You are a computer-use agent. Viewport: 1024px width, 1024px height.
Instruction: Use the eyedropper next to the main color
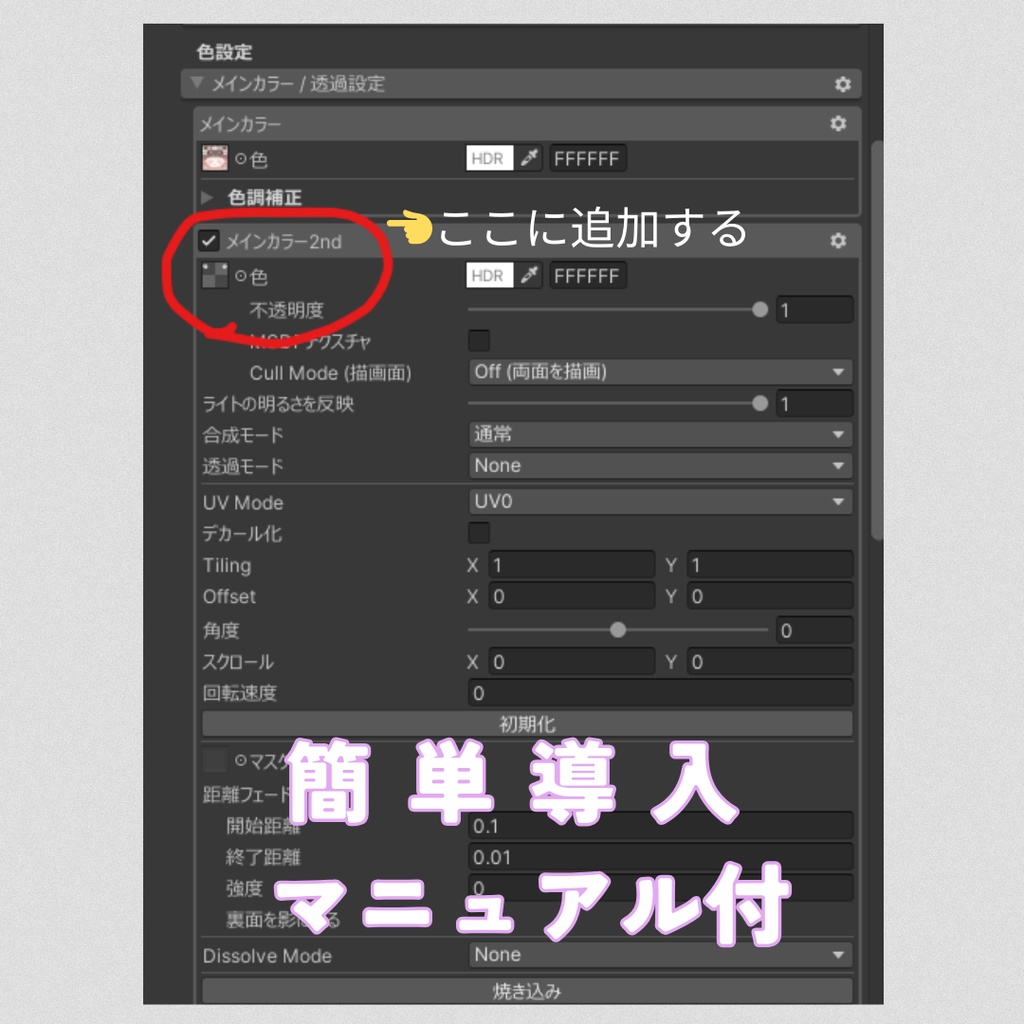[x=529, y=158]
